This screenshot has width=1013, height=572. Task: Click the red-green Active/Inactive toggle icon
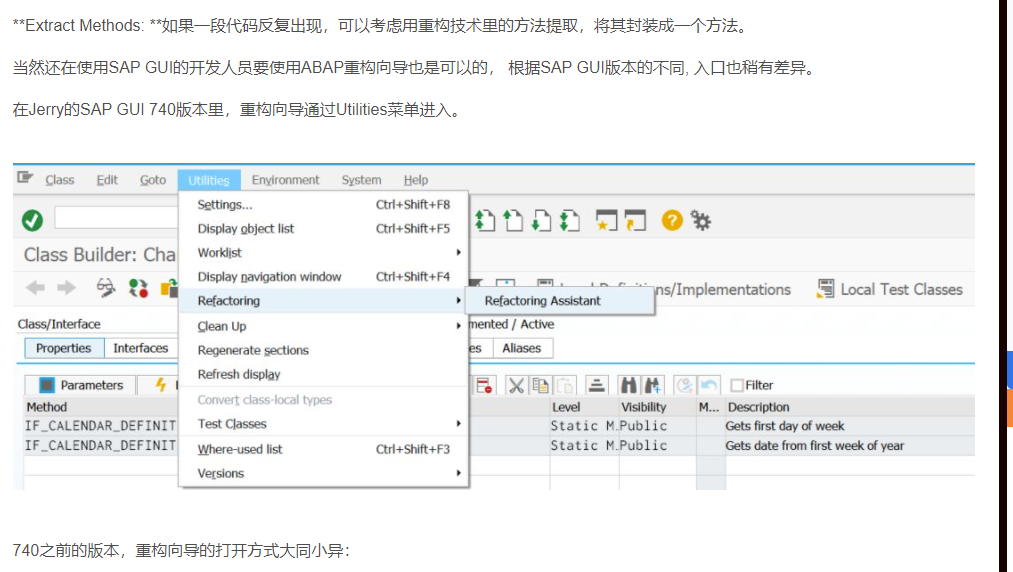click(138, 288)
